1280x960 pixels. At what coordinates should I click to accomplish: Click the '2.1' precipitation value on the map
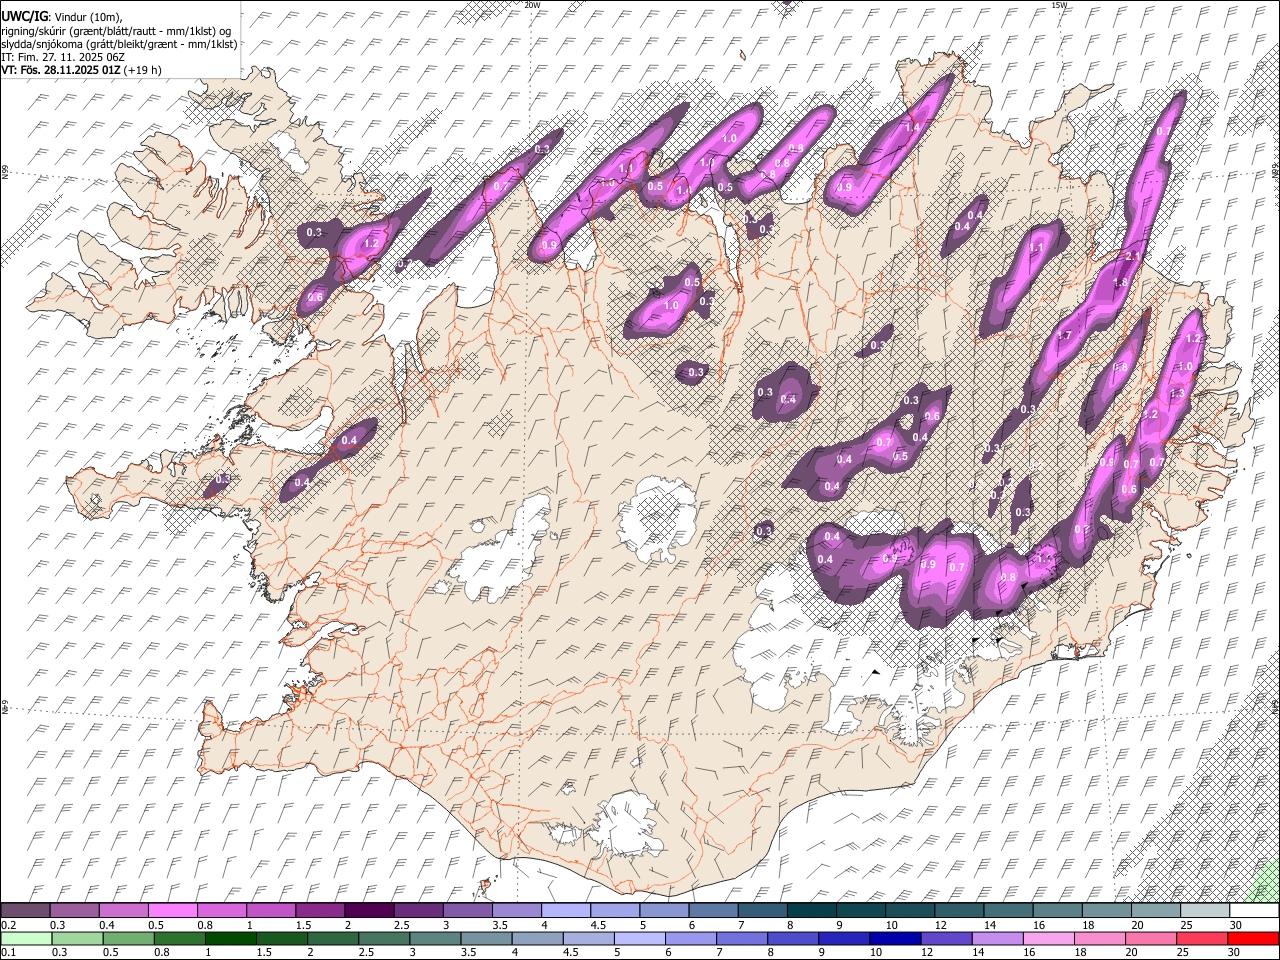pos(1133,257)
